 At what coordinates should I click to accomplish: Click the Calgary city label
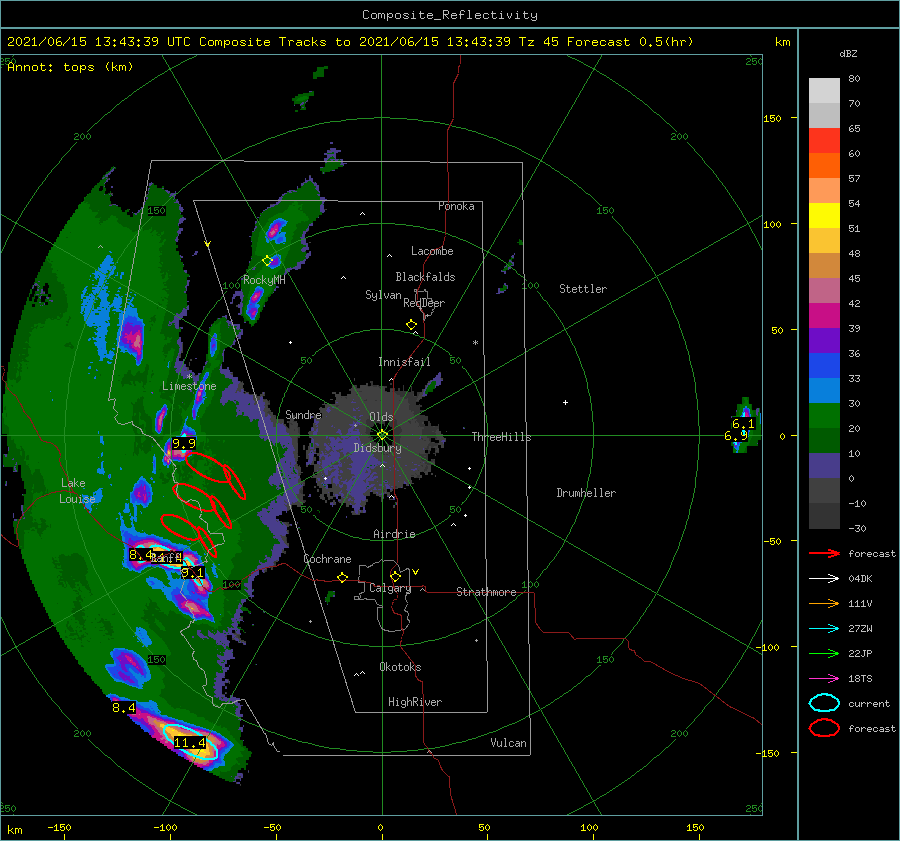390,588
